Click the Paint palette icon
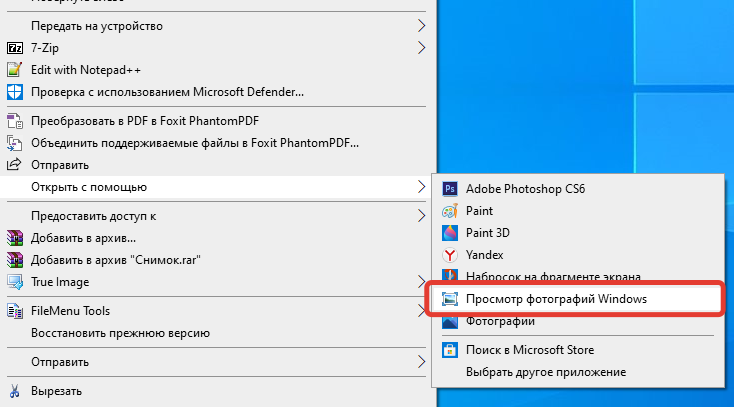The image size is (734, 407). 450,211
